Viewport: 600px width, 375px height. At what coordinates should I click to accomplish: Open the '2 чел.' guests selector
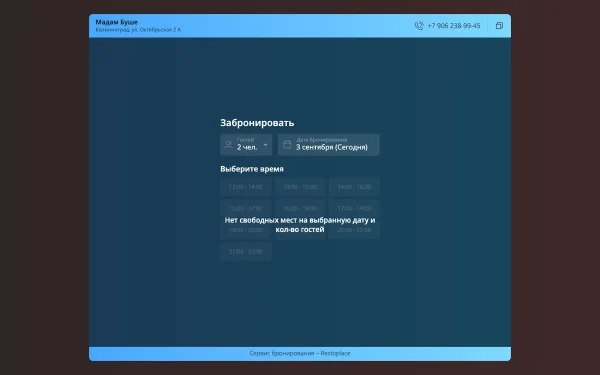[246, 145]
